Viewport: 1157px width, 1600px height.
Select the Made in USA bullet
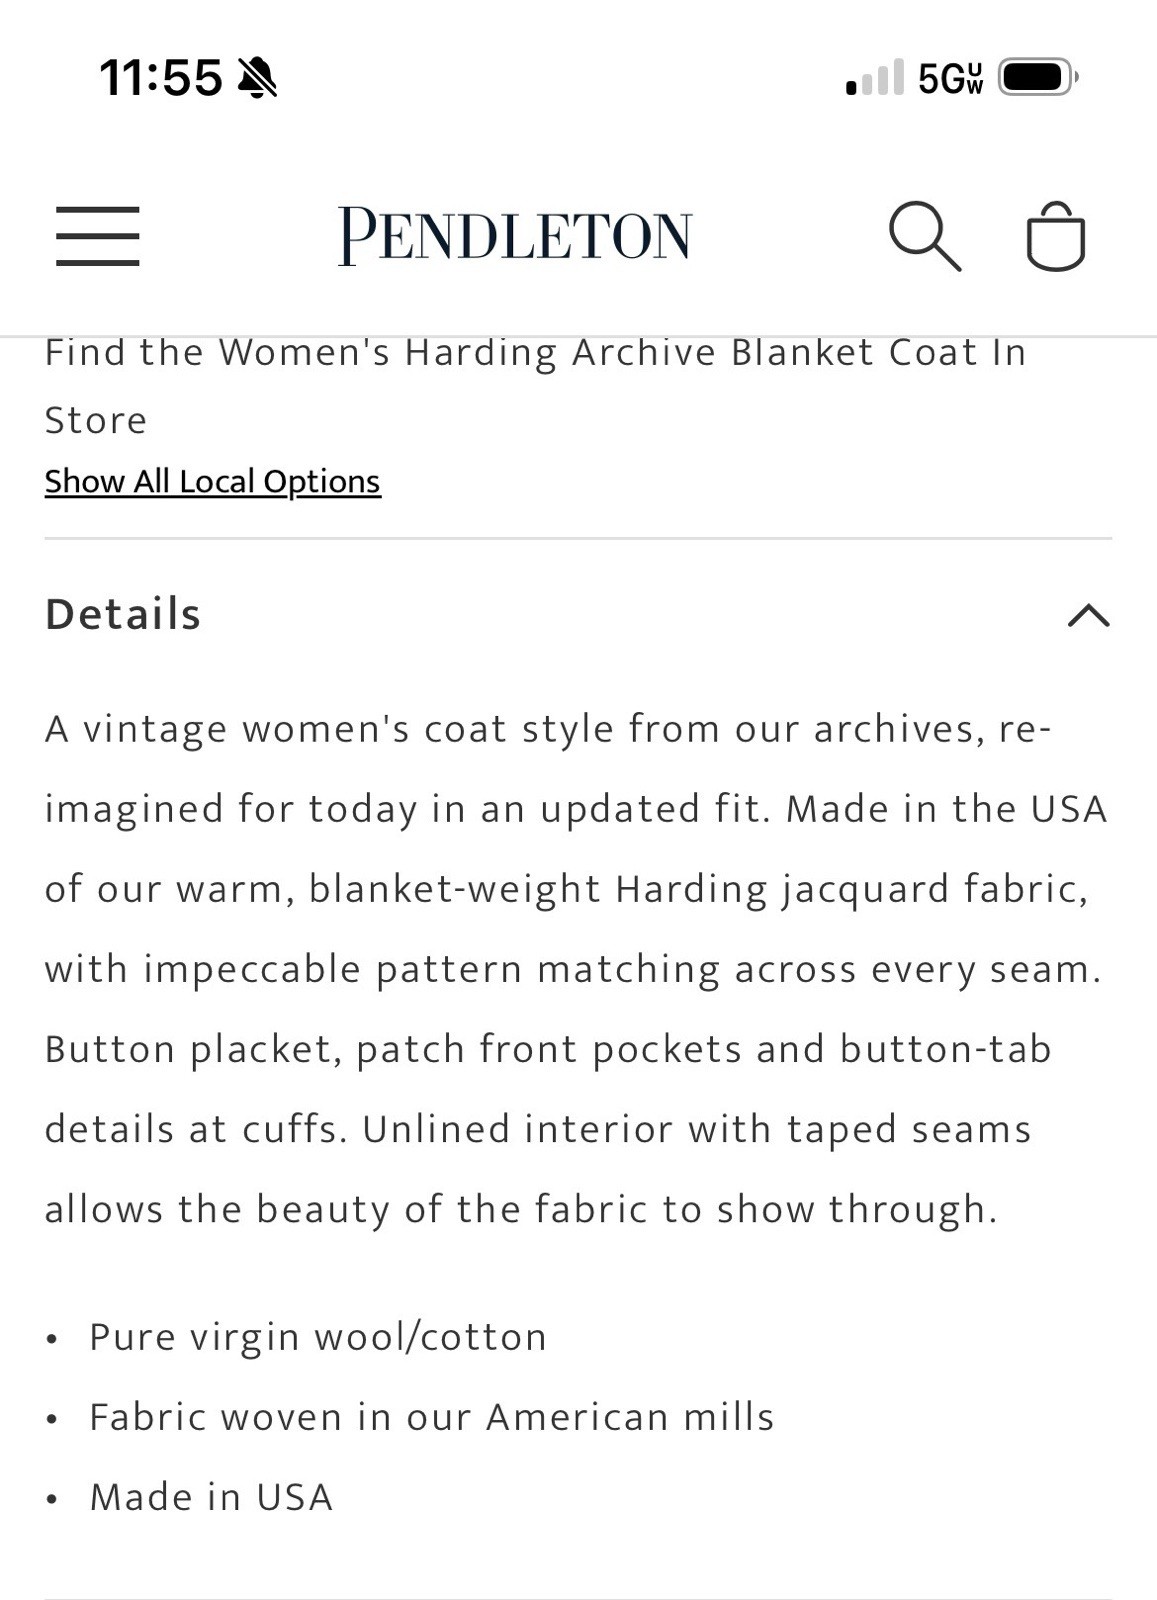tap(211, 1497)
